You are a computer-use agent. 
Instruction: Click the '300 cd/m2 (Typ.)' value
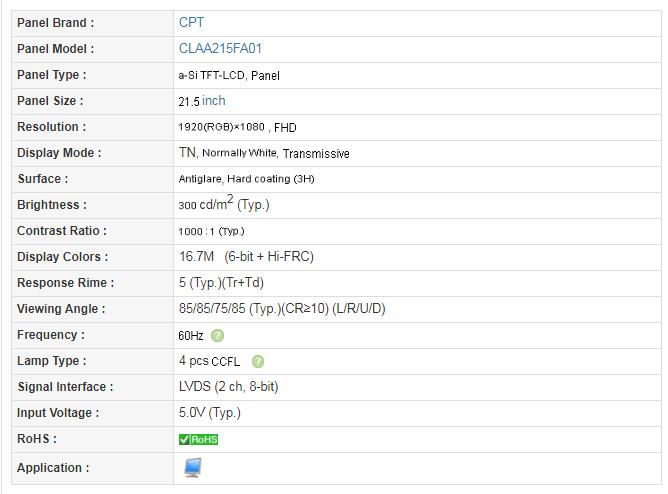pos(224,203)
